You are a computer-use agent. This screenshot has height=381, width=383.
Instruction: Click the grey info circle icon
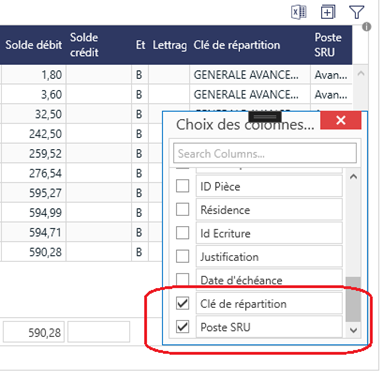click(x=367, y=27)
